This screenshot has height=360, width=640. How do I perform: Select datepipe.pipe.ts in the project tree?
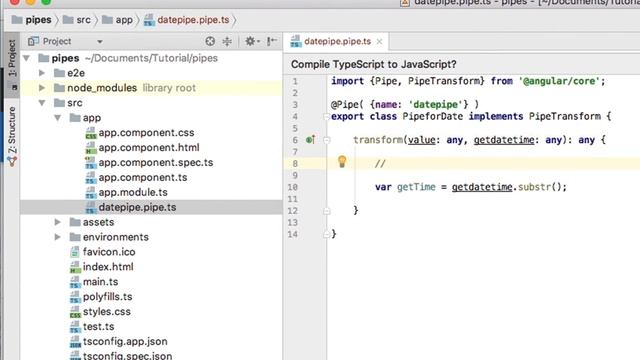coord(137,207)
